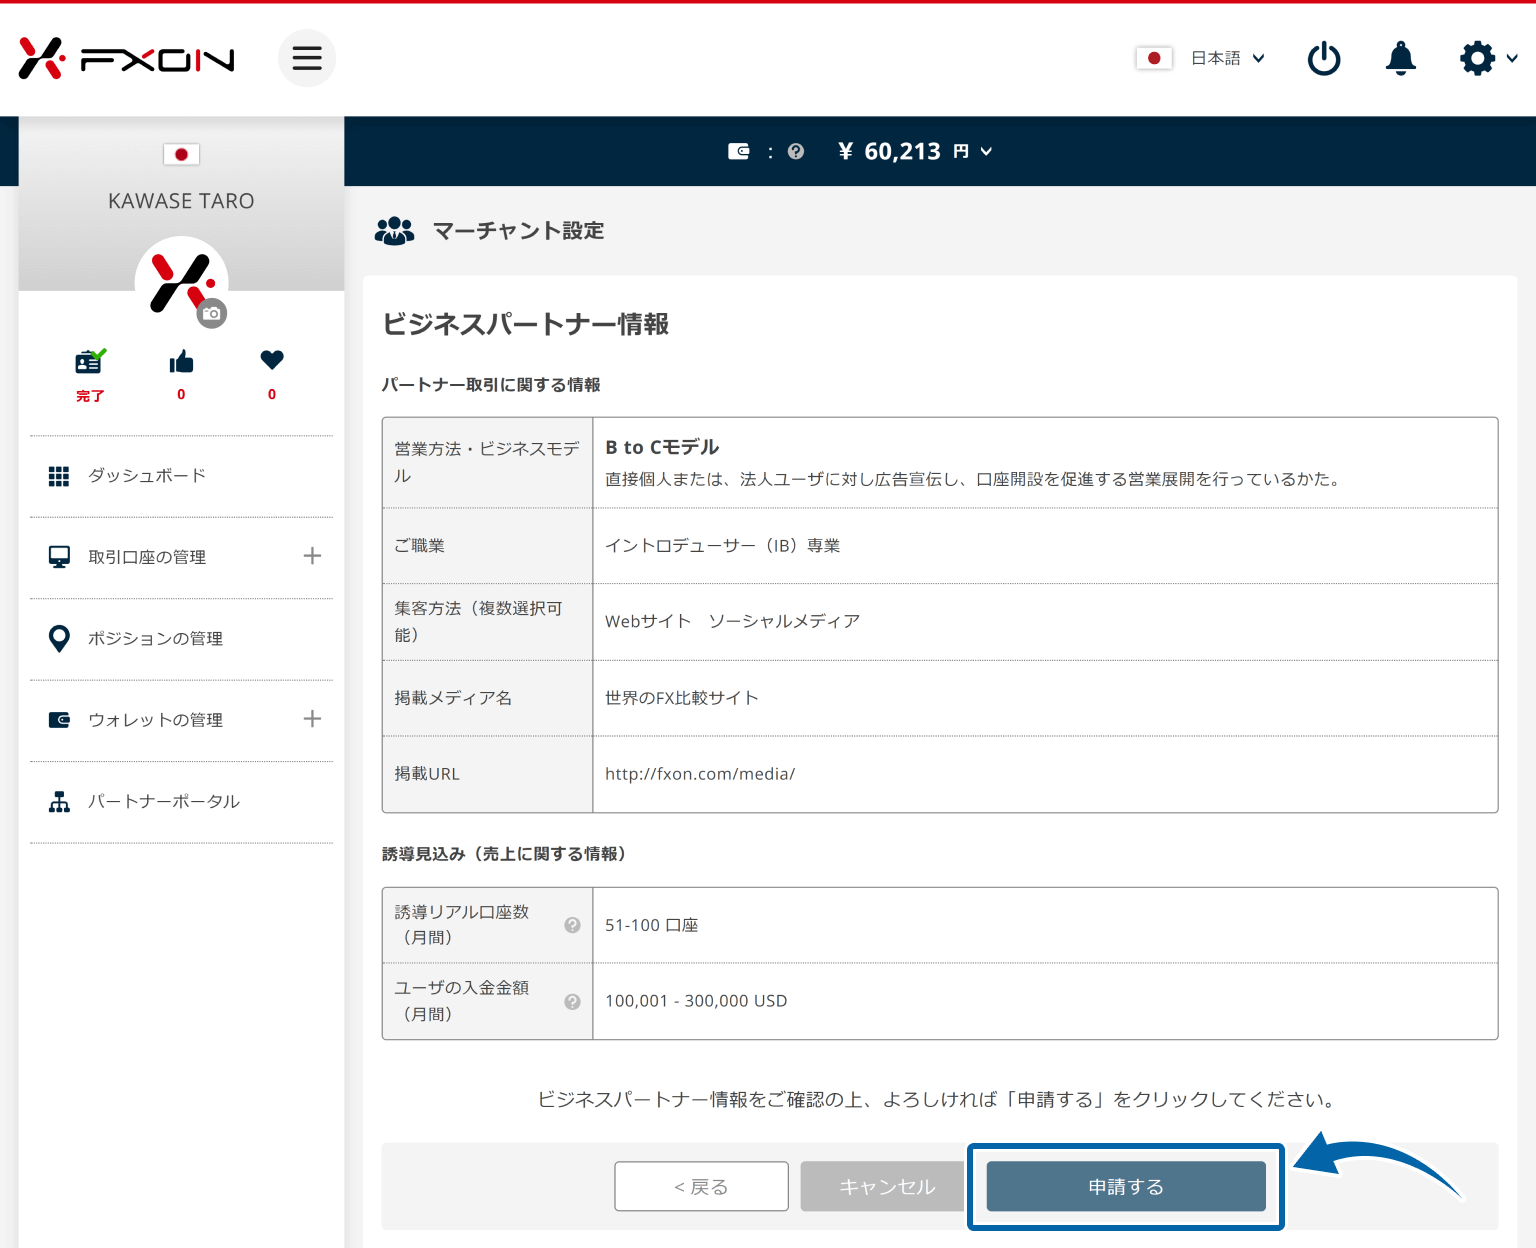Image resolution: width=1536 pixels, height=1248 pixels.
Task: Click the camera icon on the avatar
Action: pos(211,313)
